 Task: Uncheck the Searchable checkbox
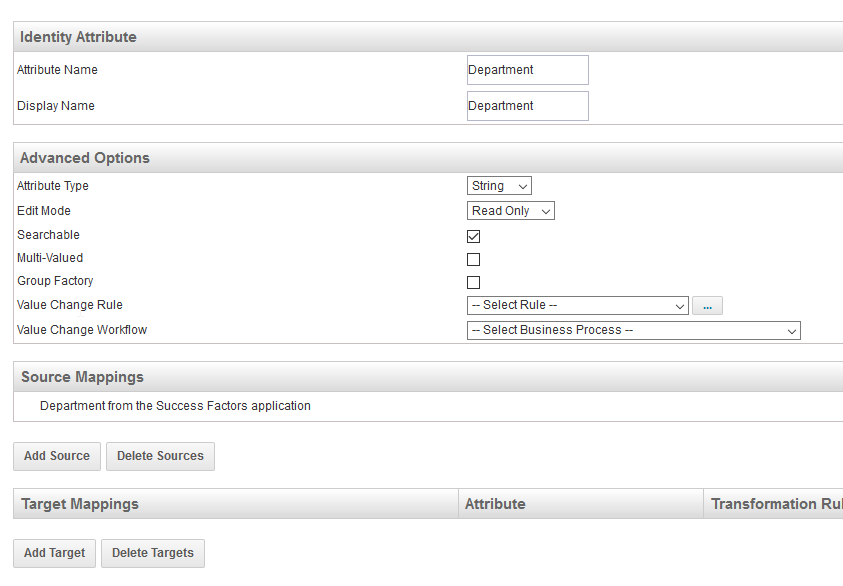click(x=474, y=236)
